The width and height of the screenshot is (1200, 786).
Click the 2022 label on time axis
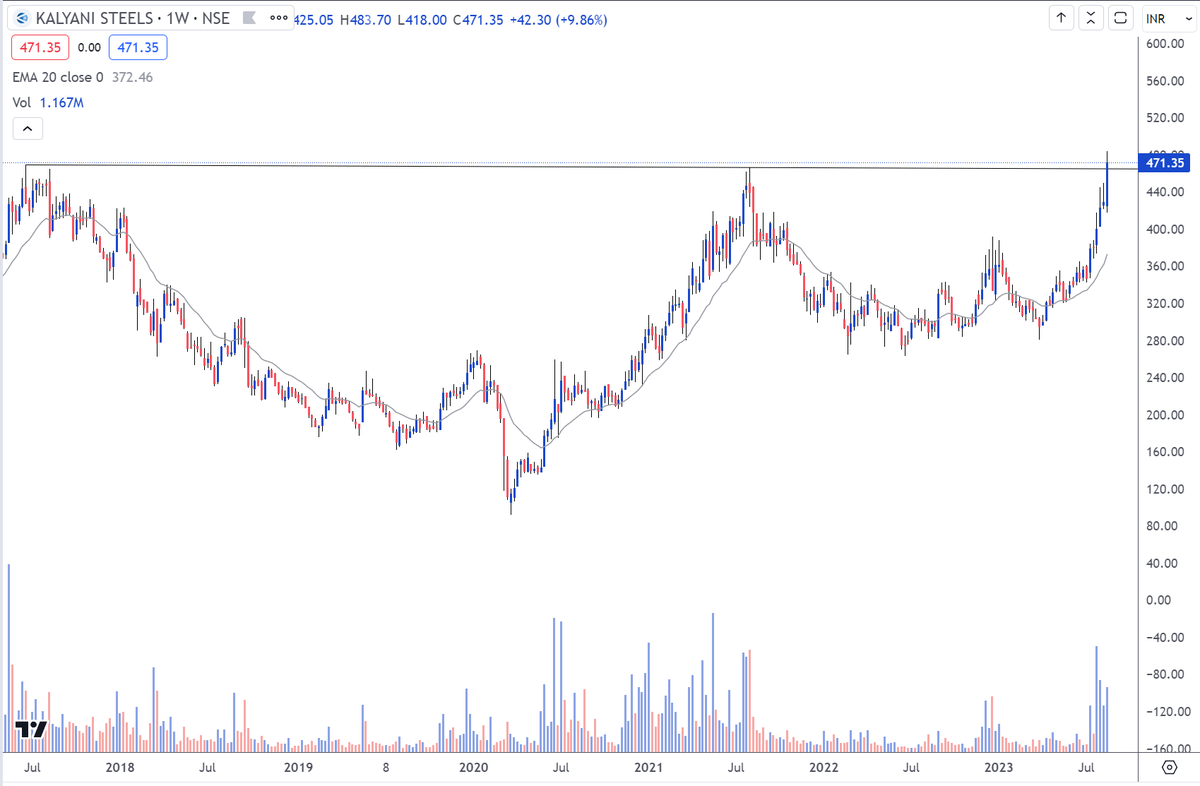824,768
